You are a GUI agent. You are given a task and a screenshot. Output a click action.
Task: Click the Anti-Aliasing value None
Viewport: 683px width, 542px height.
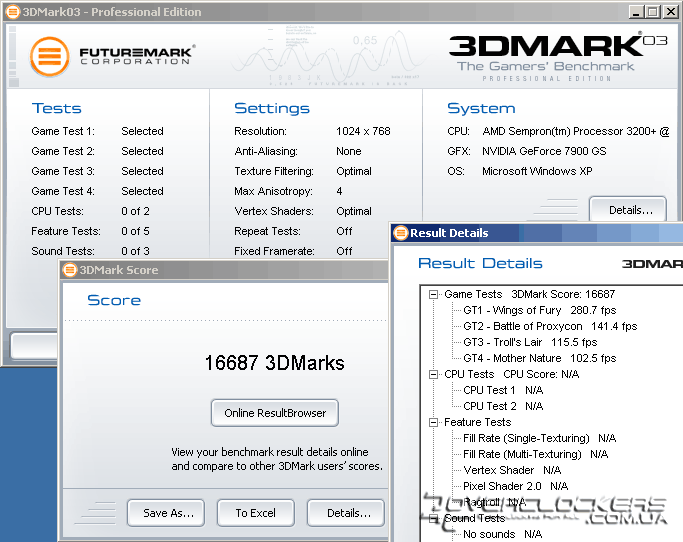348,151
